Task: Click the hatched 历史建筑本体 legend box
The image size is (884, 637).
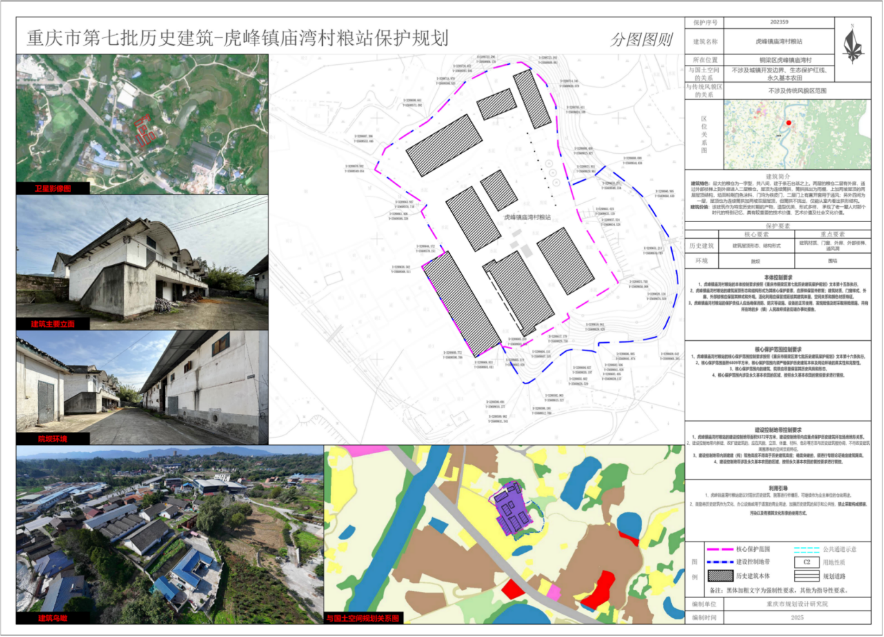Action: (x=720, y=576)
